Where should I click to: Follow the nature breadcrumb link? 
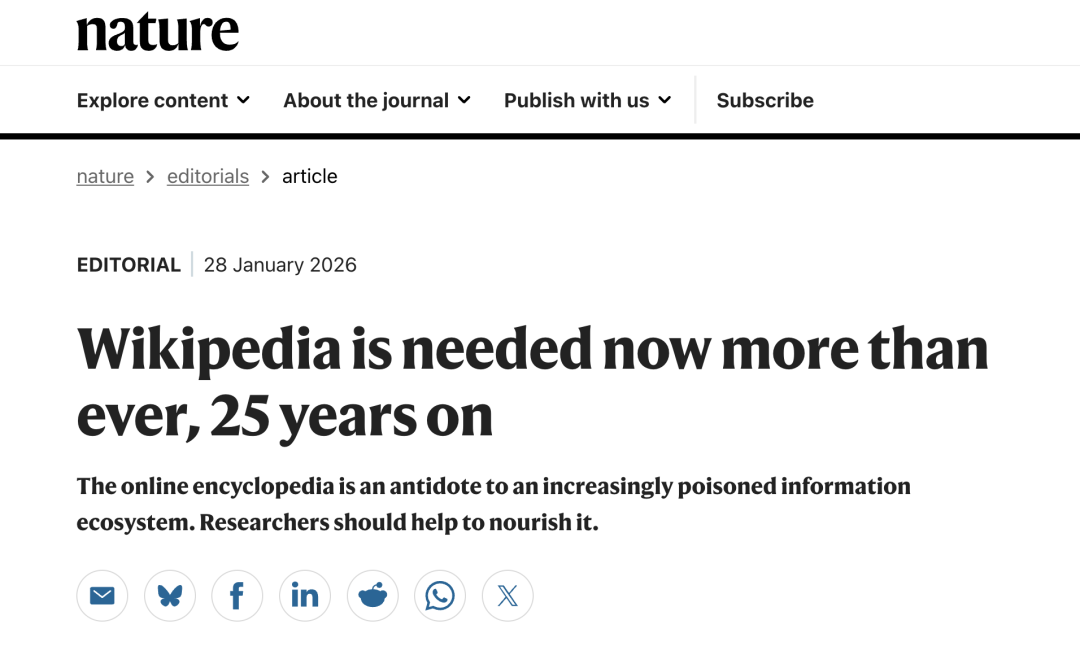click(x=105, y=176)
